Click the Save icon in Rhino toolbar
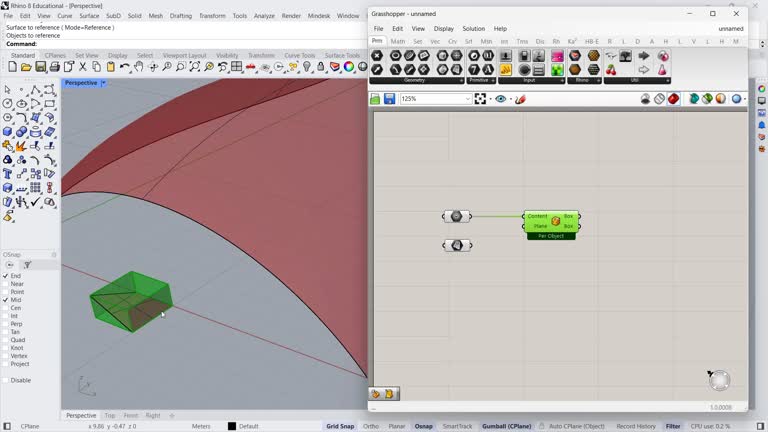The image size is (768, 432). coord(40,67)
